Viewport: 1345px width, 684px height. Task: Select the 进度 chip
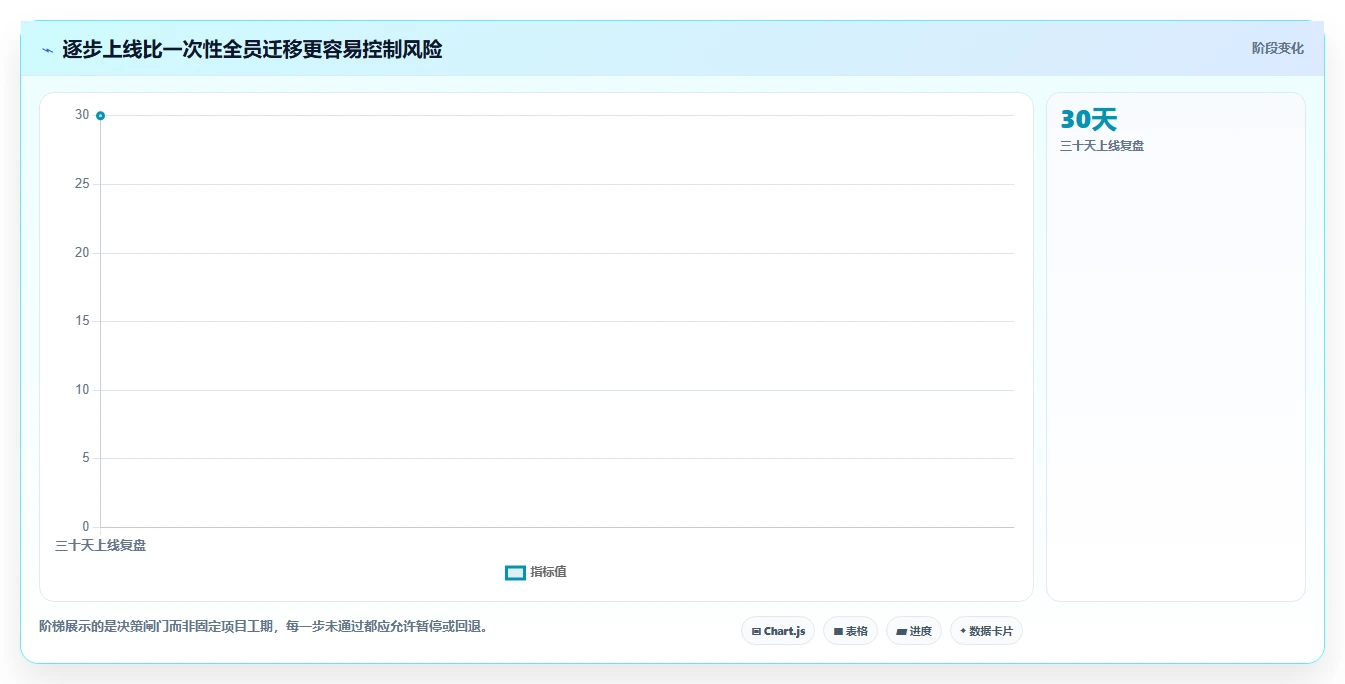(x=914, y=631)
